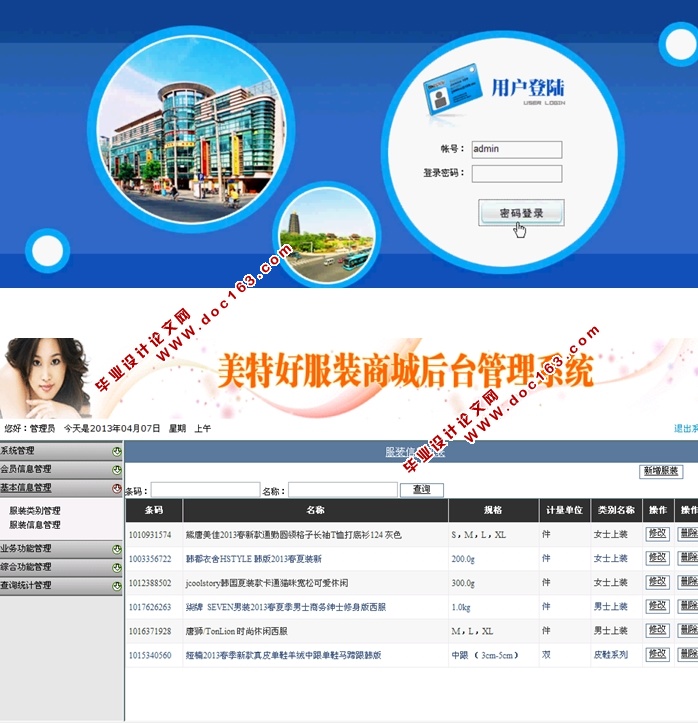Click the 登录密码 password field
This screenshot has height=723, width=698.
[516, 174]
